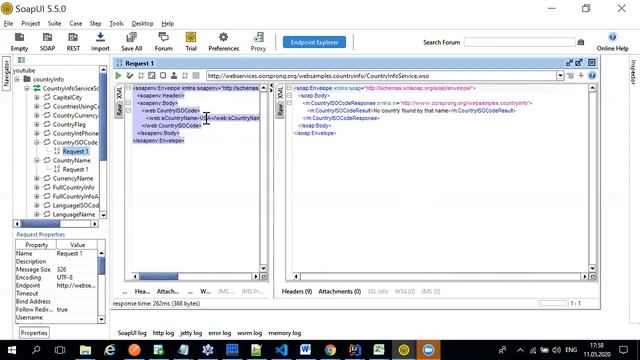The width and height of the screenshot is (640, 360).
Task: Open the Tools menu
Action: click(116, 23)
